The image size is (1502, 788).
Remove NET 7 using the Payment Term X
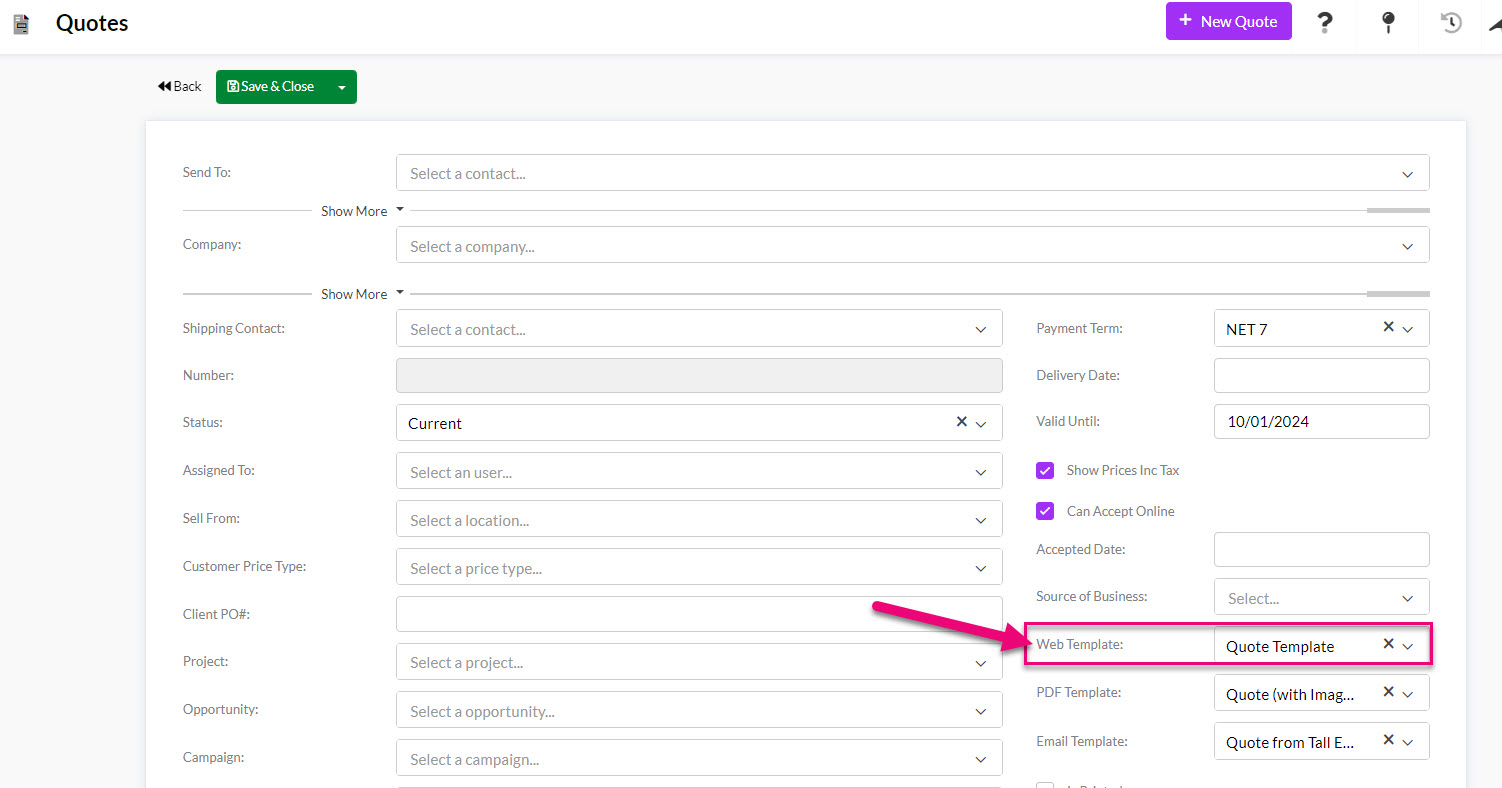point(1388,326)
